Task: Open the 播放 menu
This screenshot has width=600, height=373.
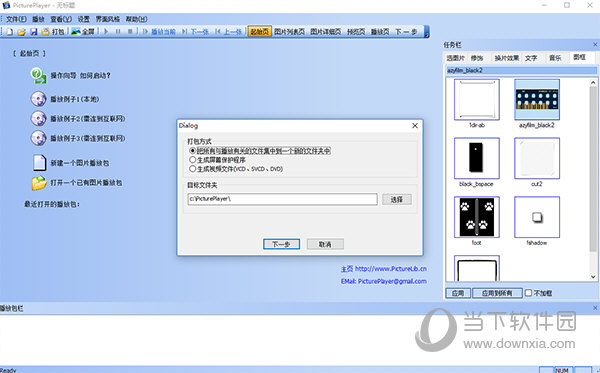Action: pyautogui.click(x=38, y=19)
